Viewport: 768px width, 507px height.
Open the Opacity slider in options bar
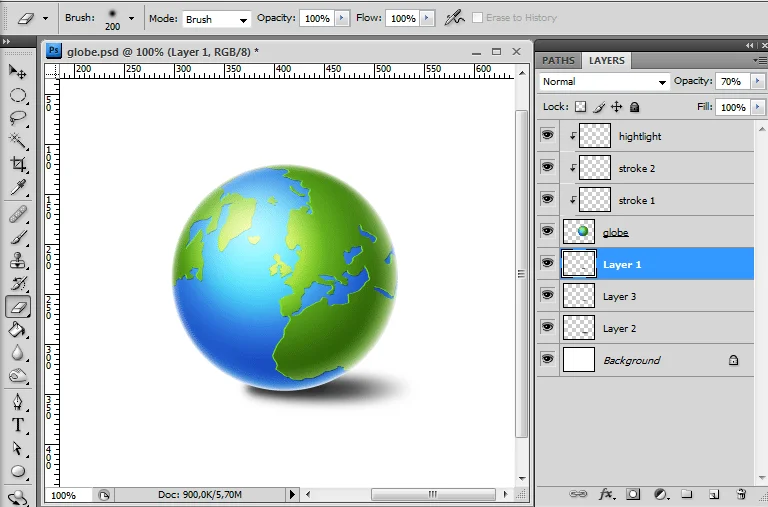[342, 18]
